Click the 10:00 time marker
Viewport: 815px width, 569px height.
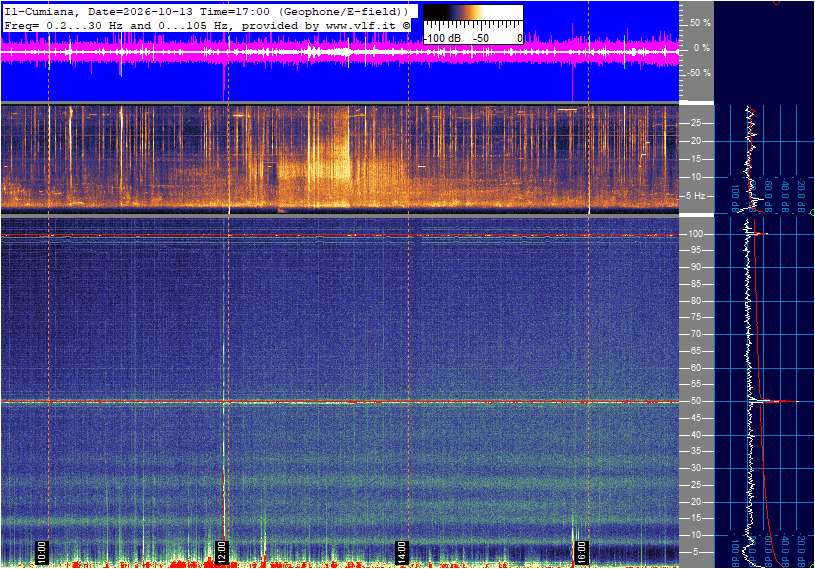tap(42, 552)
